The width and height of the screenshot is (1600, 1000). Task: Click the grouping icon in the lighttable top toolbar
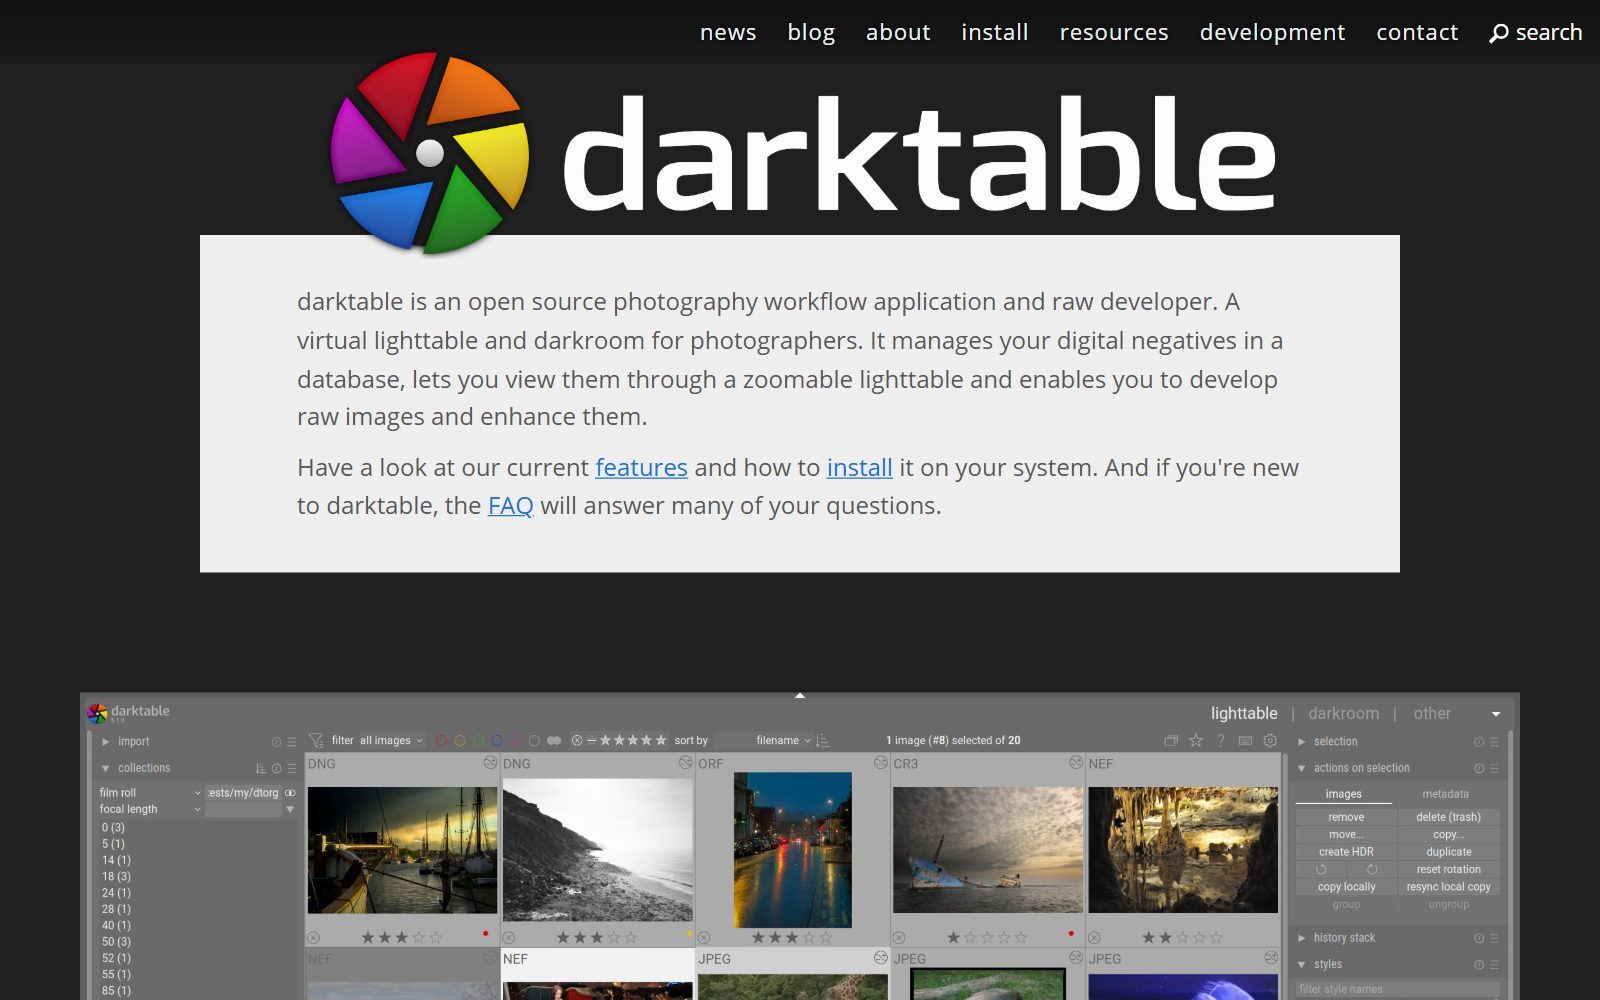pos(1171,741)
